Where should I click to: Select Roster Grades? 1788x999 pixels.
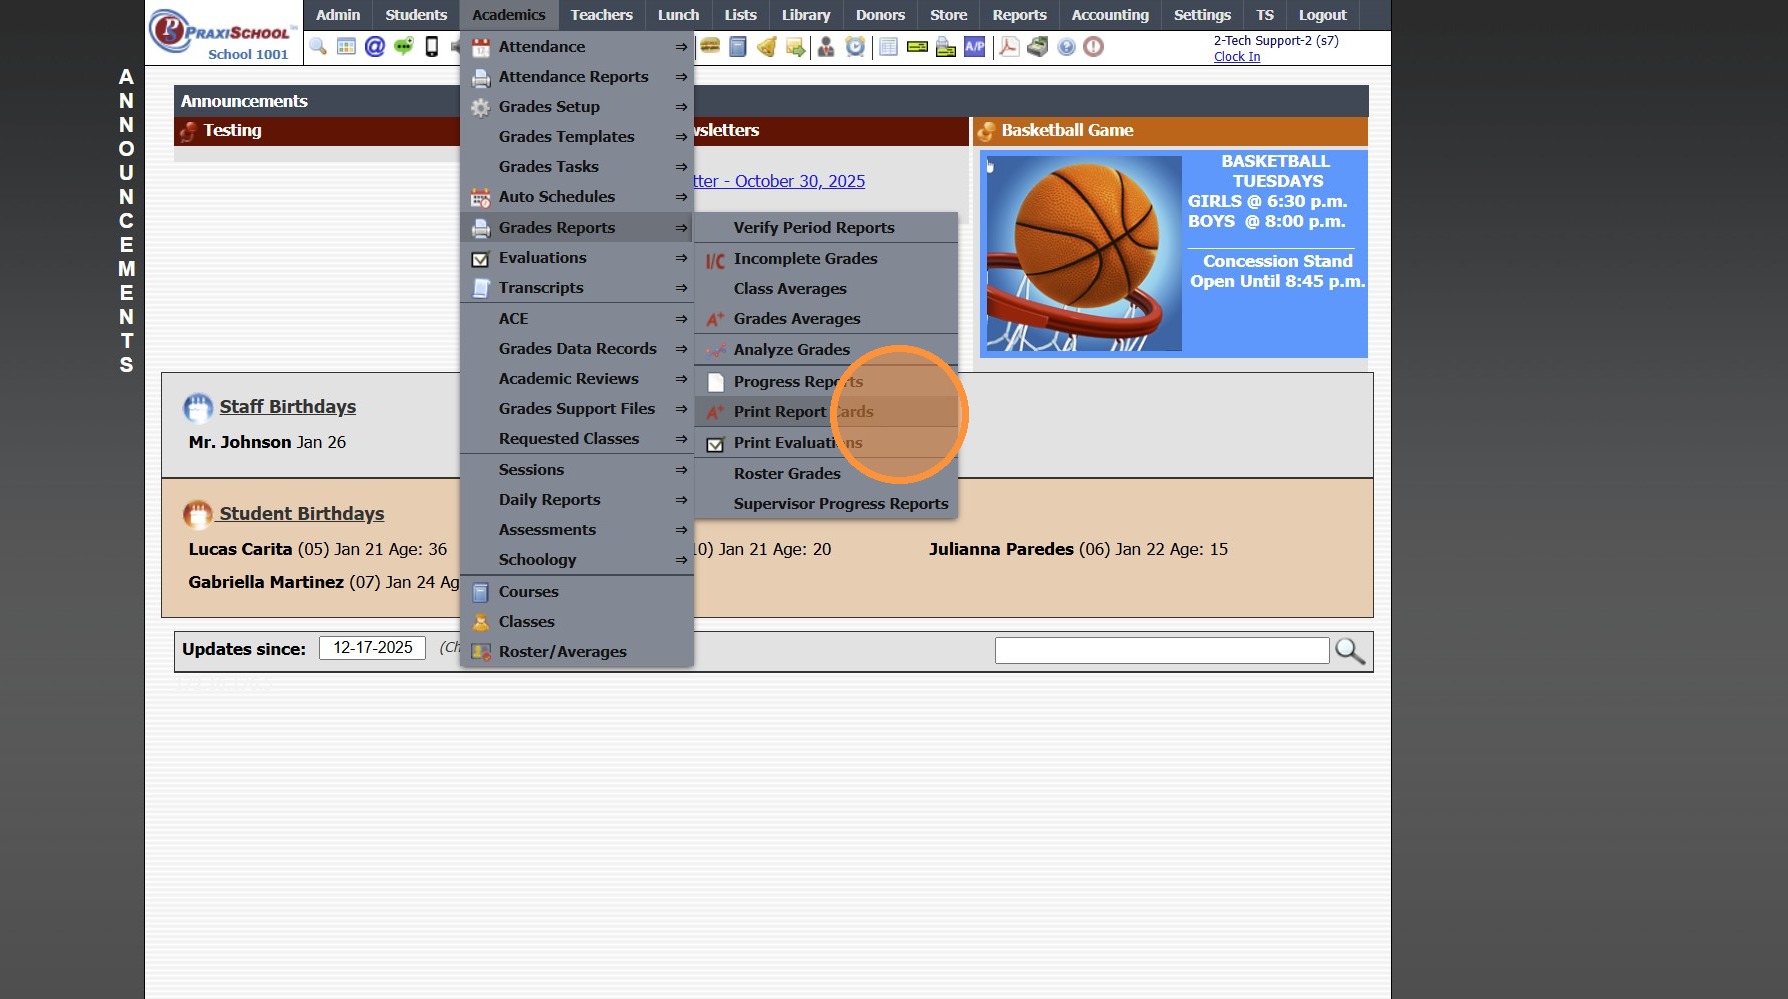click(826, 474)
